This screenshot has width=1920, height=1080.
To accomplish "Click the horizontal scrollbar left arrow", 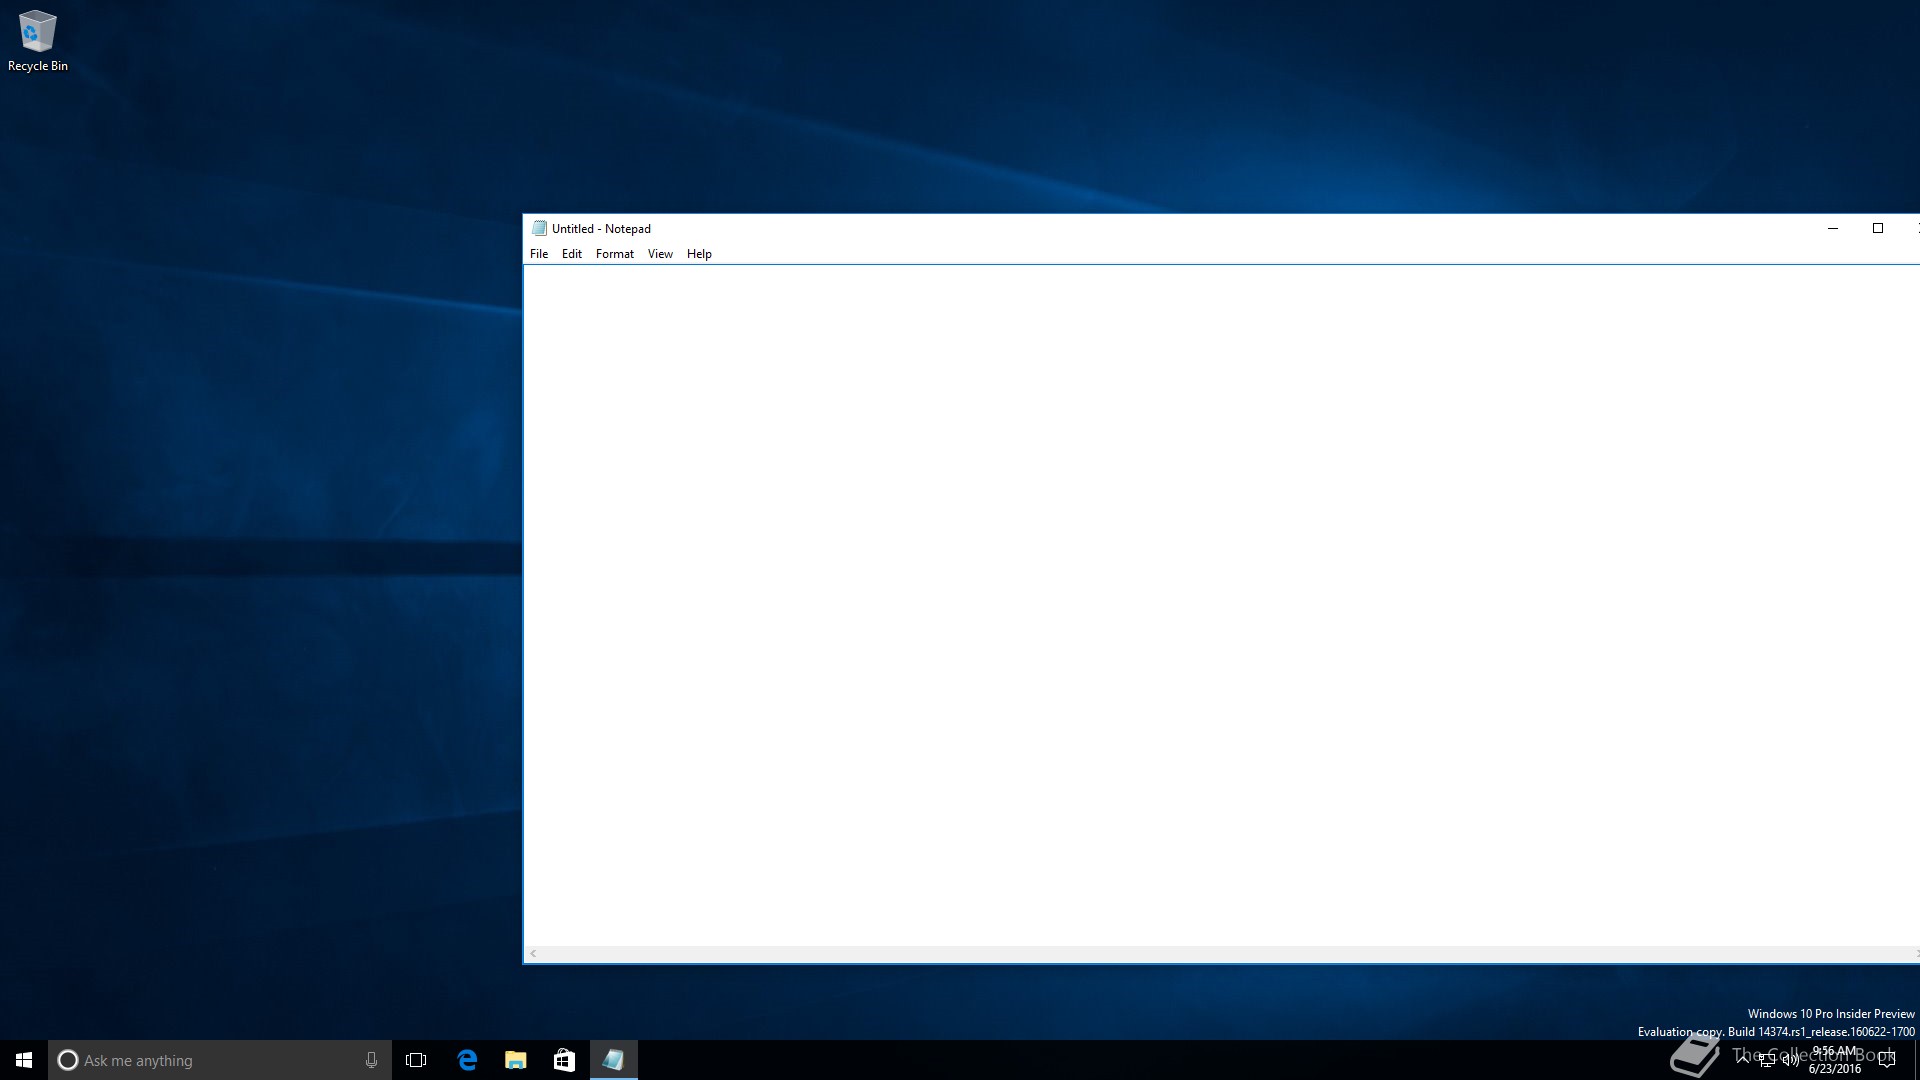I will [533, 954].
